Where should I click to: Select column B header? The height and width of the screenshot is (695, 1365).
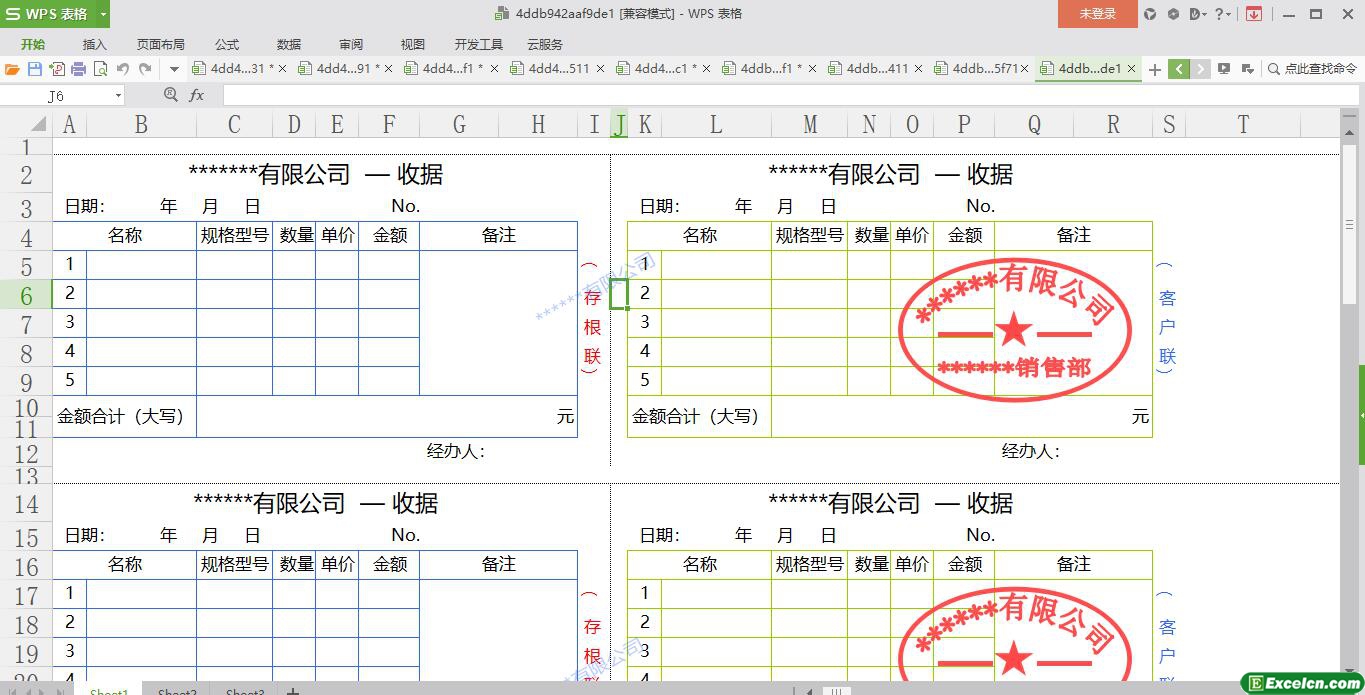(x=141, y=124)
